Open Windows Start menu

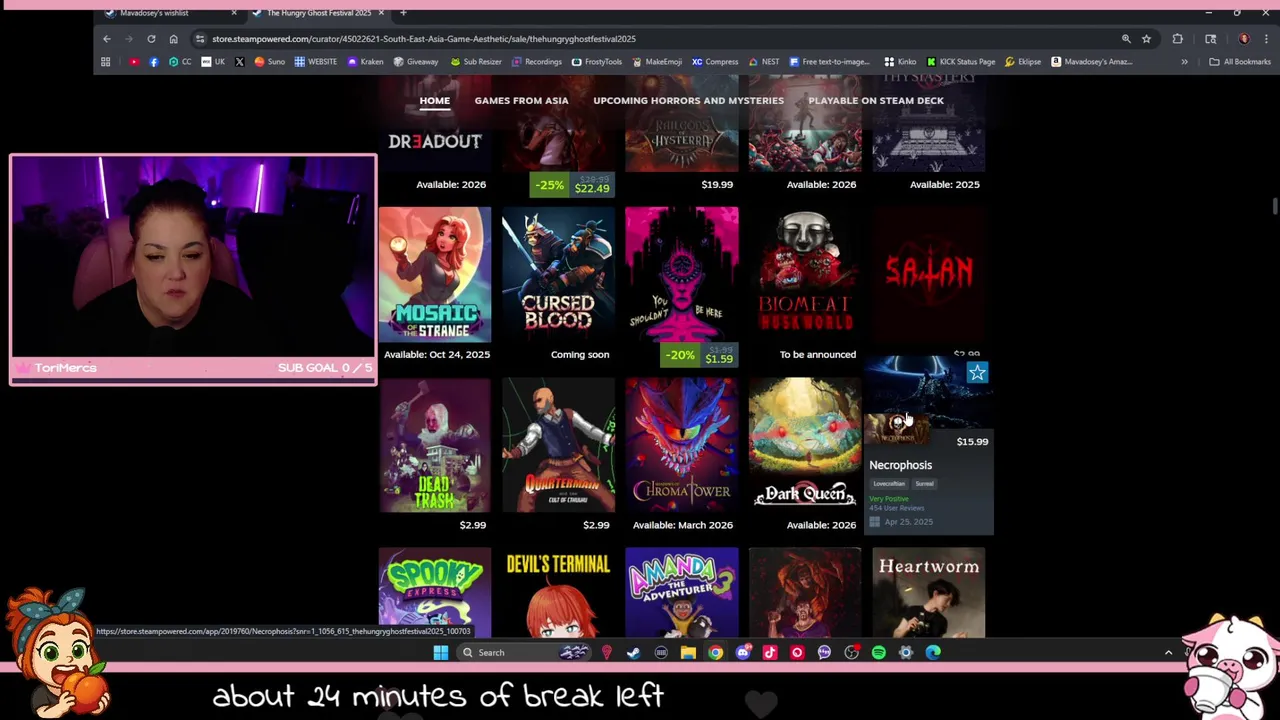(x=441, y=652)
